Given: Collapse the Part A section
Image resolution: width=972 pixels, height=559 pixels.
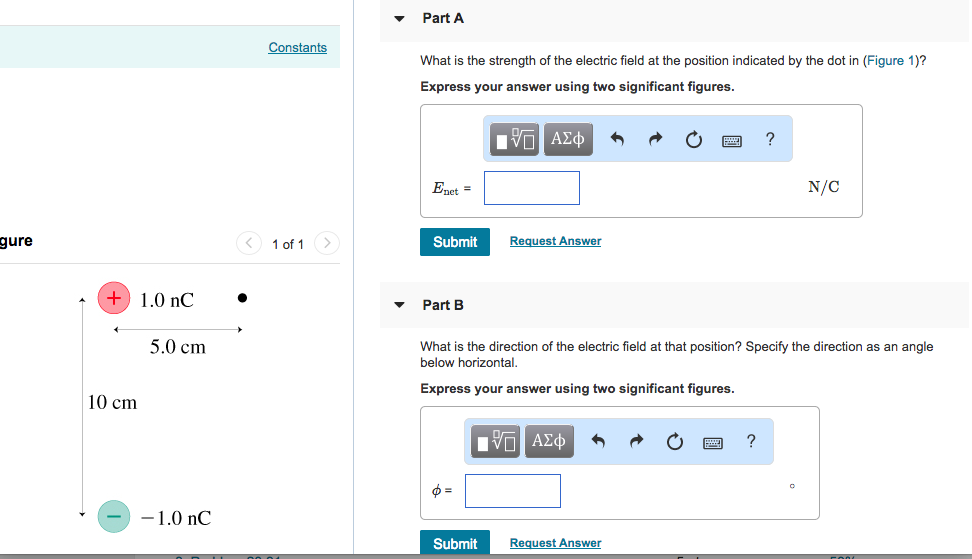Looking at the screenshot, I should tap(400, 19).
